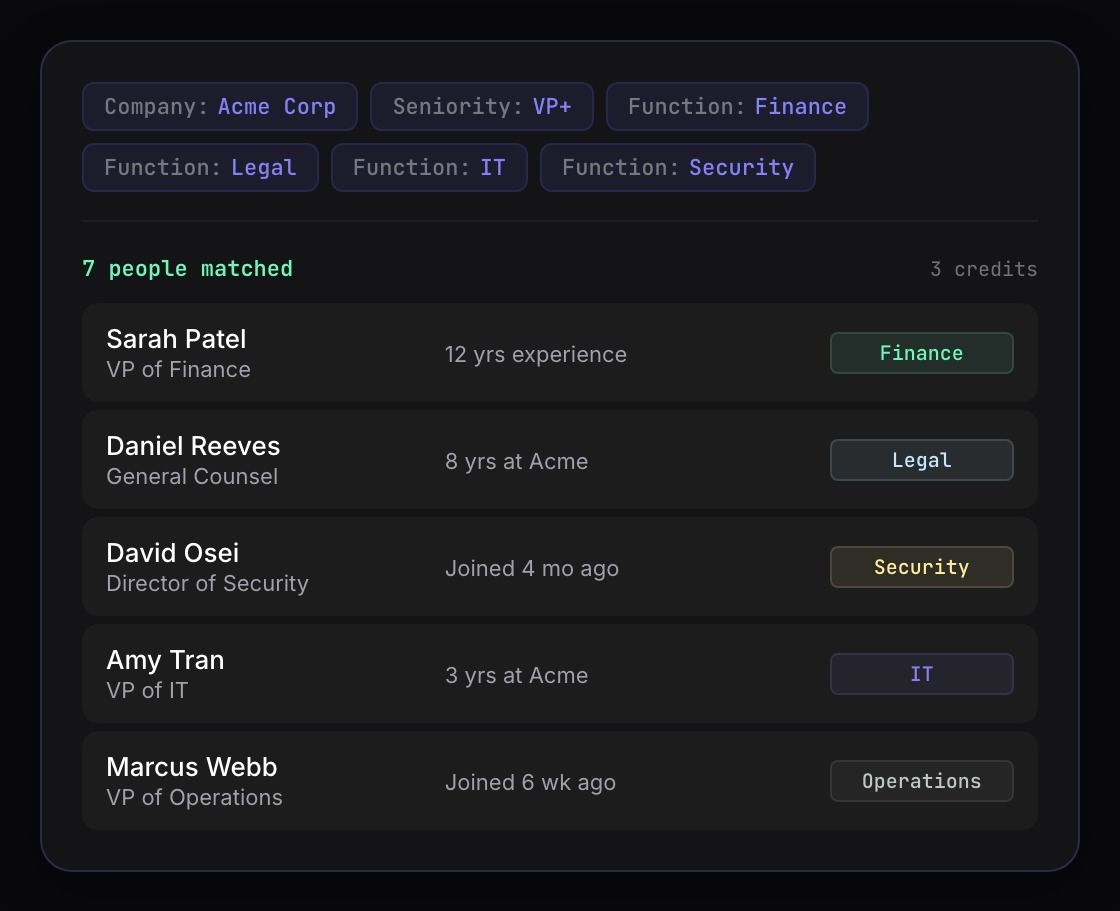Open Daniel Reeves' name
The width and height of the screenshot is (1120, 911).
click(x=193, y=446)
